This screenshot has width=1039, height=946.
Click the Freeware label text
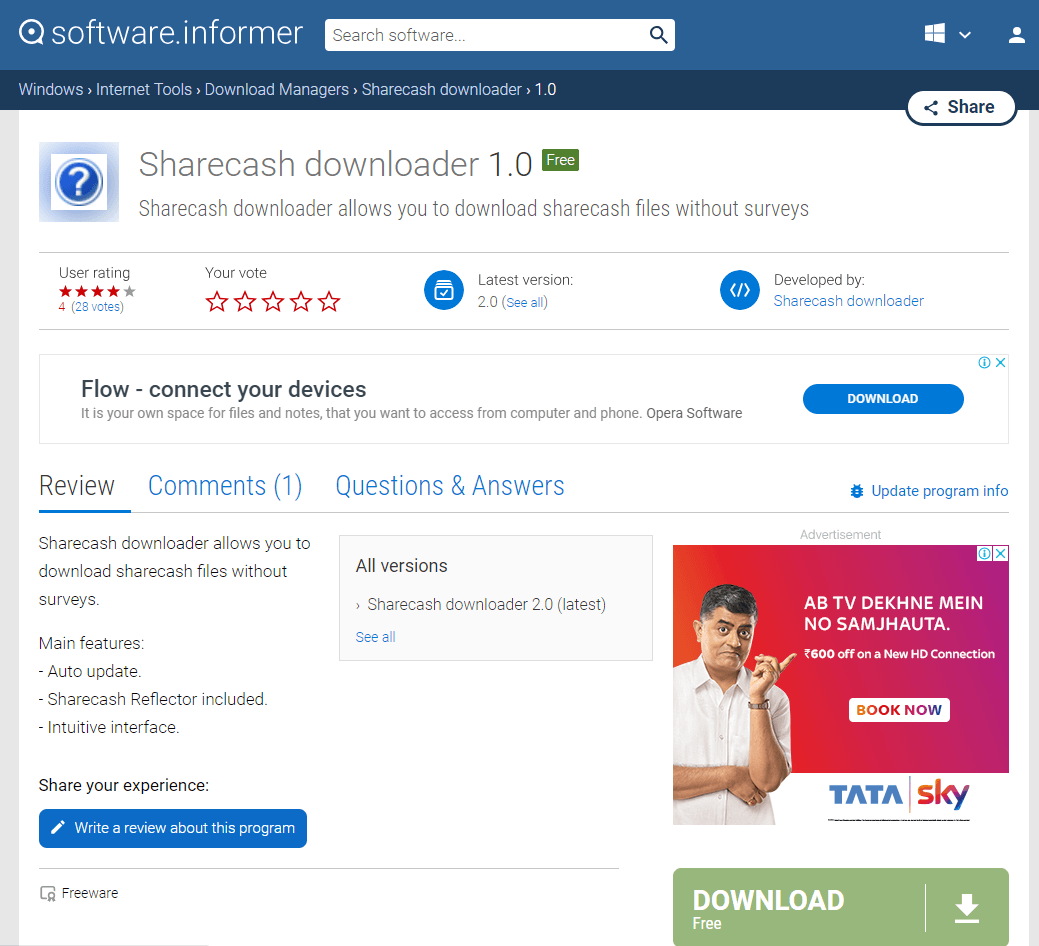[90, 893]
